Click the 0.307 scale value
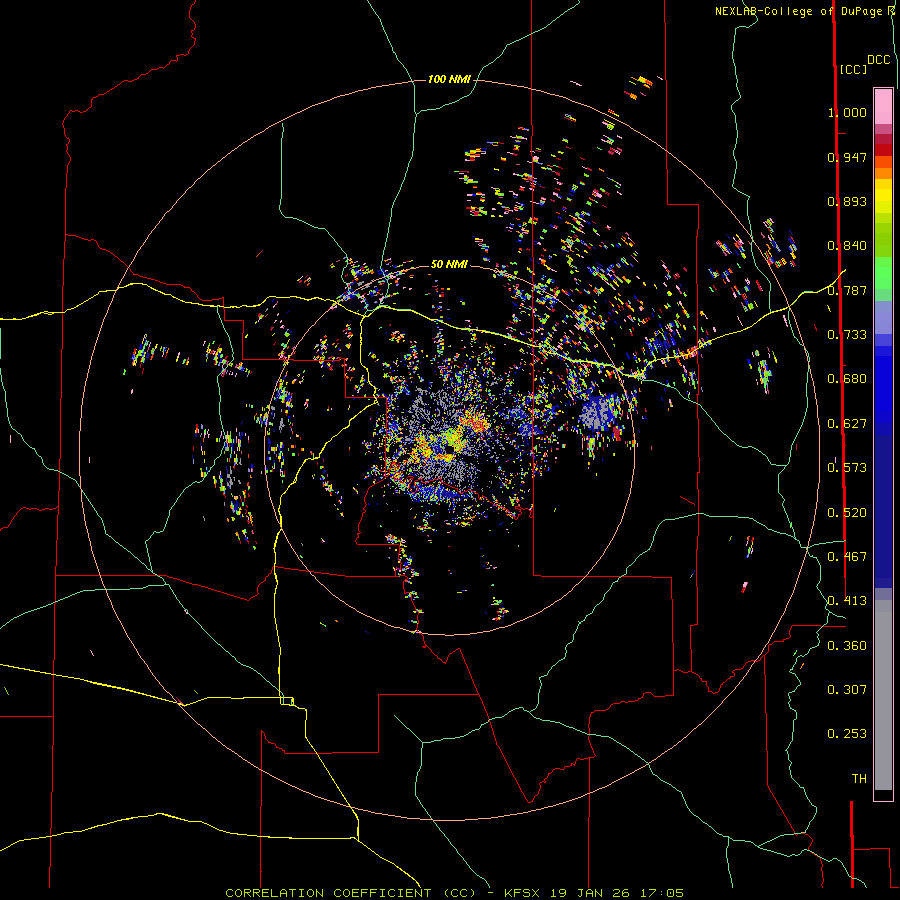900x900 pixels. pyautogui.click(x=847, y=690)
